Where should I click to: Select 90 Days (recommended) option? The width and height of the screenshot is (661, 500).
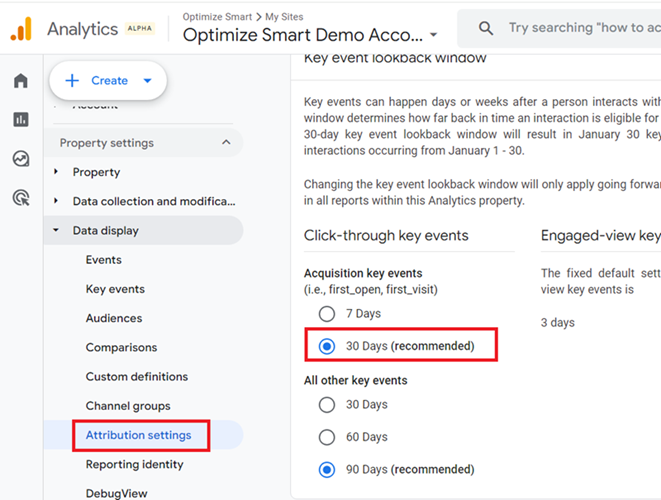point(327,470)
